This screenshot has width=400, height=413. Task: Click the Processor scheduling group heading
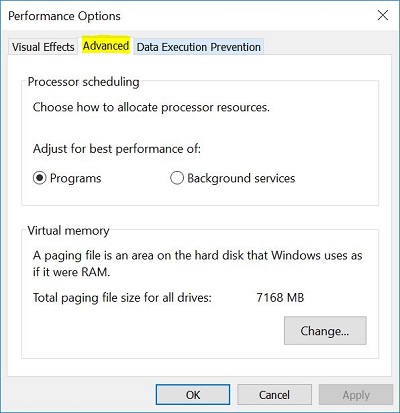tap(83, 82)
